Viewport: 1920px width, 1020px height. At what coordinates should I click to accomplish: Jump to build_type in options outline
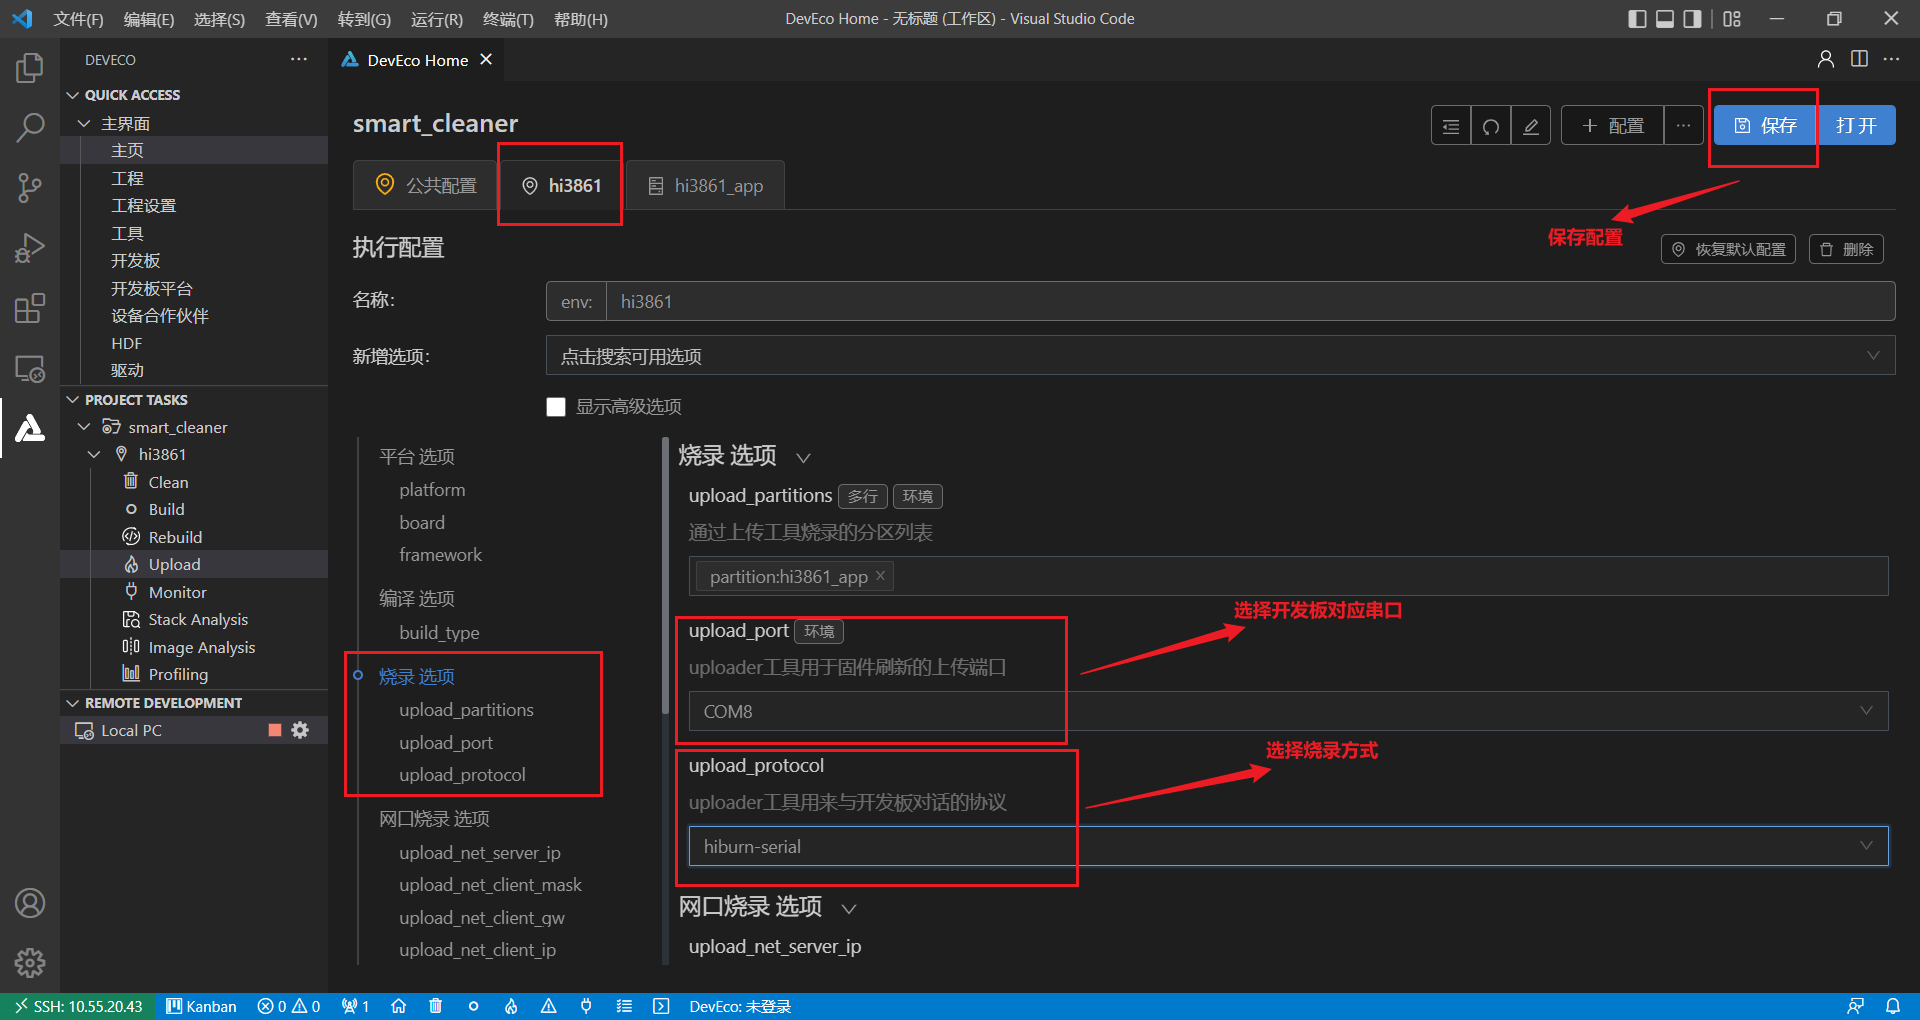click(x=439, y=632)
